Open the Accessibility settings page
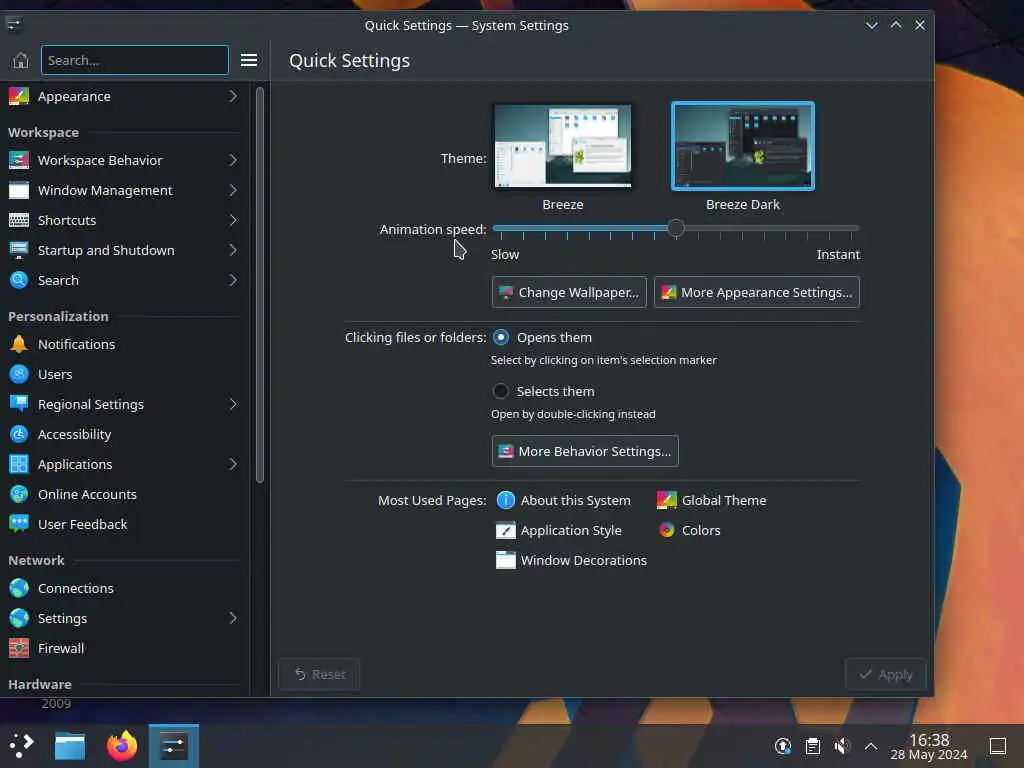 click(124, 434)
